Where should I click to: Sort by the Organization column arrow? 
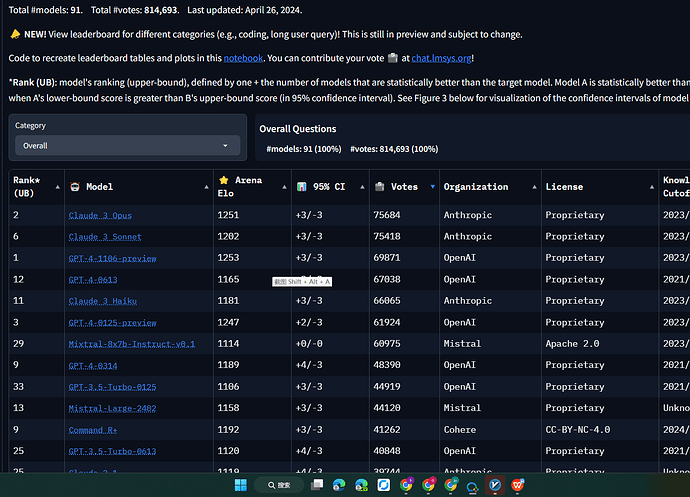[534, 187]
